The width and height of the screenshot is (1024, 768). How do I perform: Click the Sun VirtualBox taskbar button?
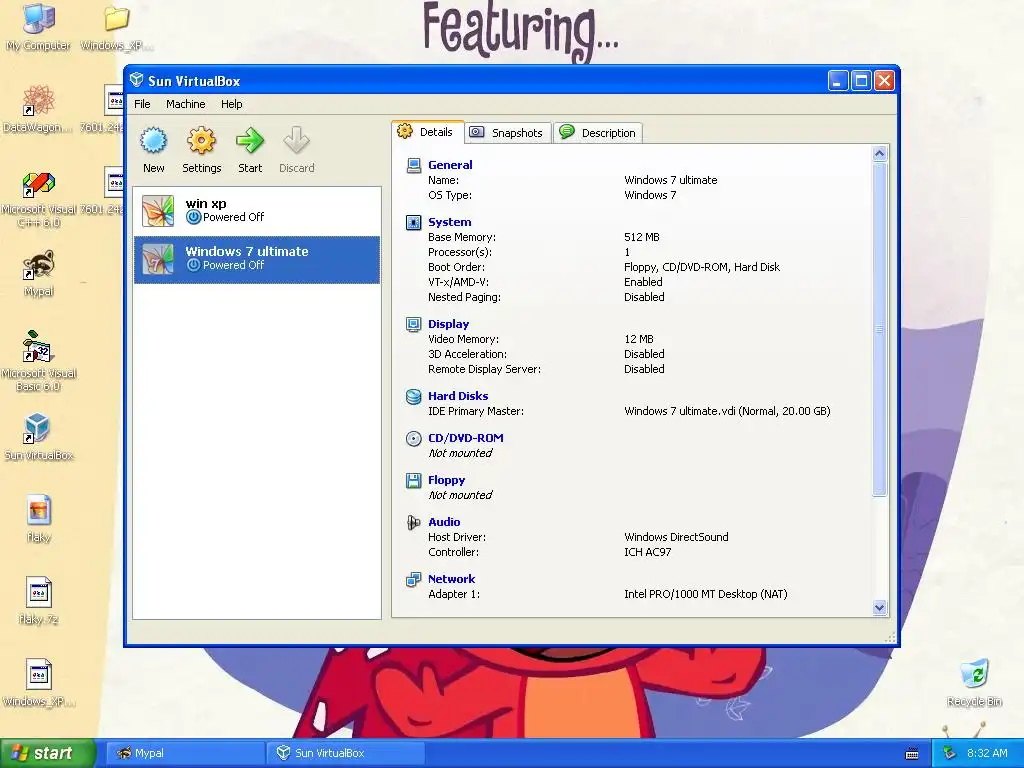click(345, 753)
